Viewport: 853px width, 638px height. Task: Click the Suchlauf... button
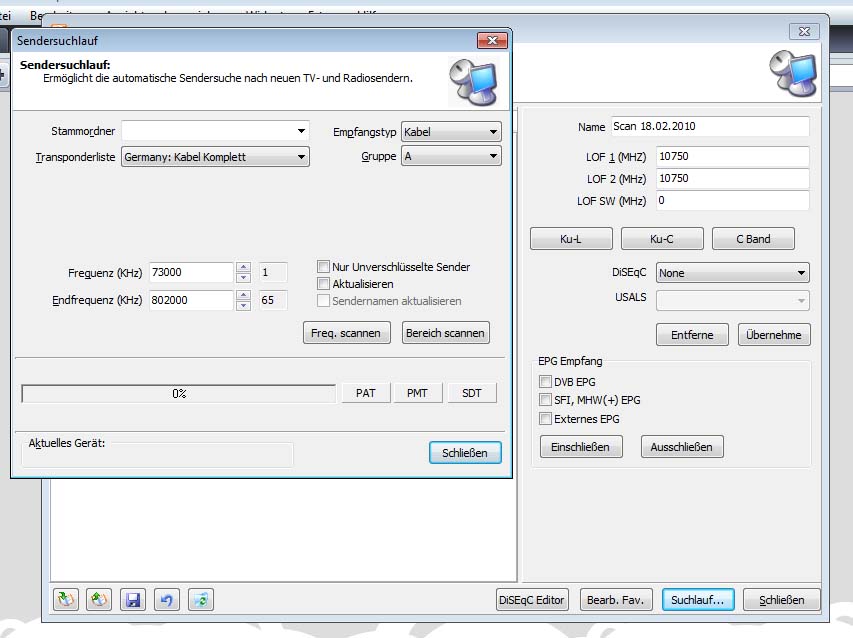[x=698, y=600]
